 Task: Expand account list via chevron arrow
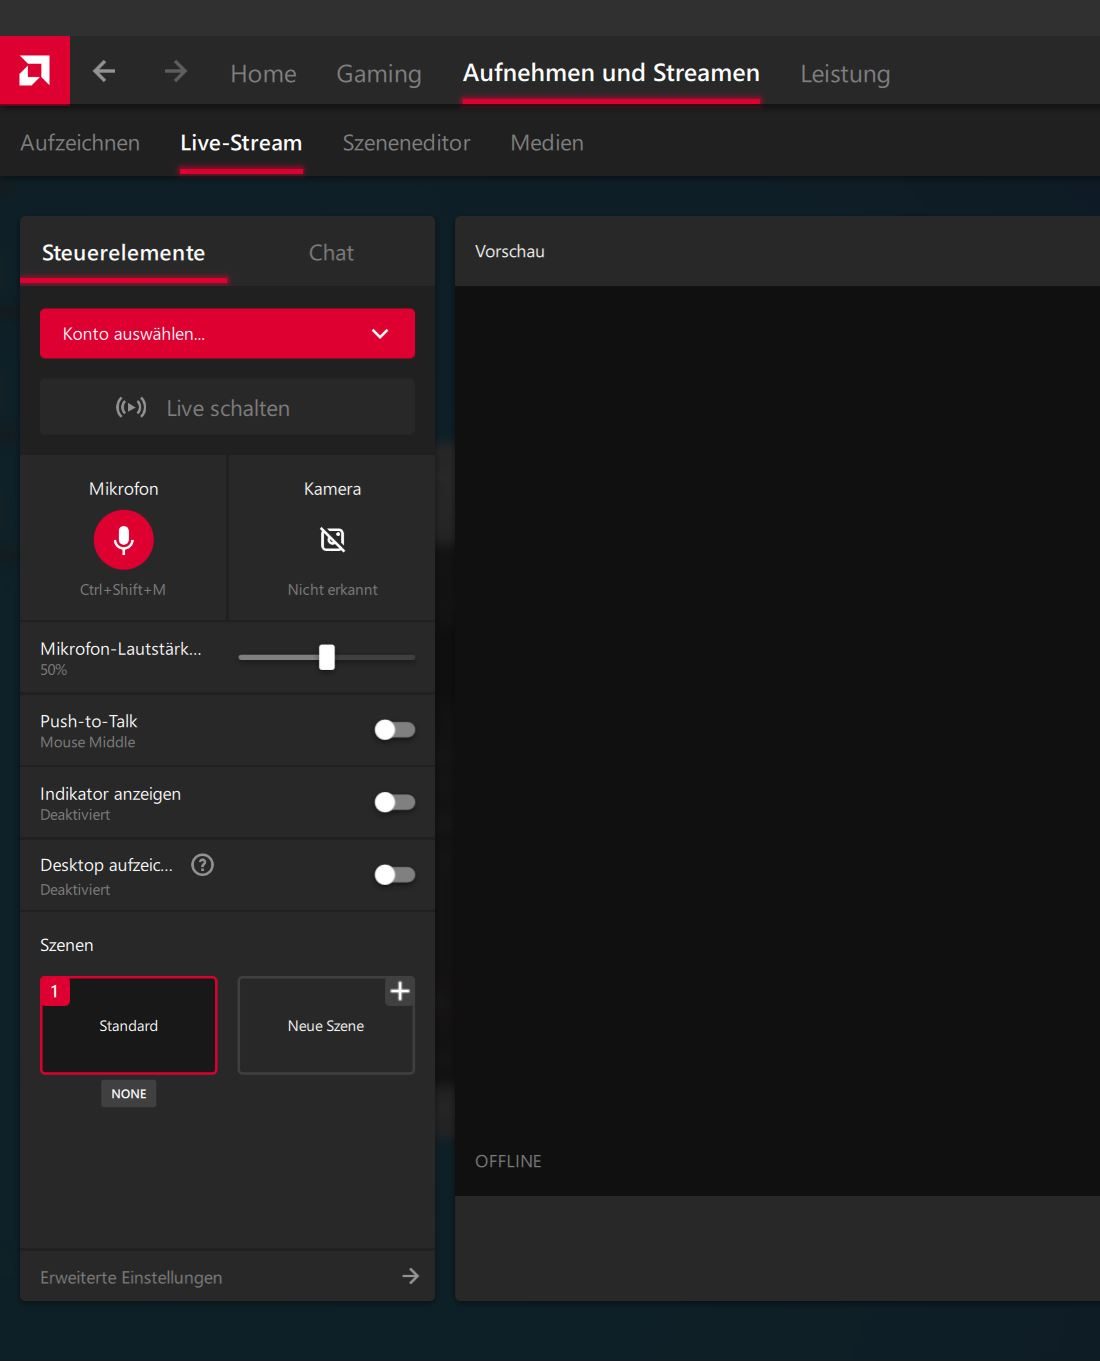pos(380,334)
